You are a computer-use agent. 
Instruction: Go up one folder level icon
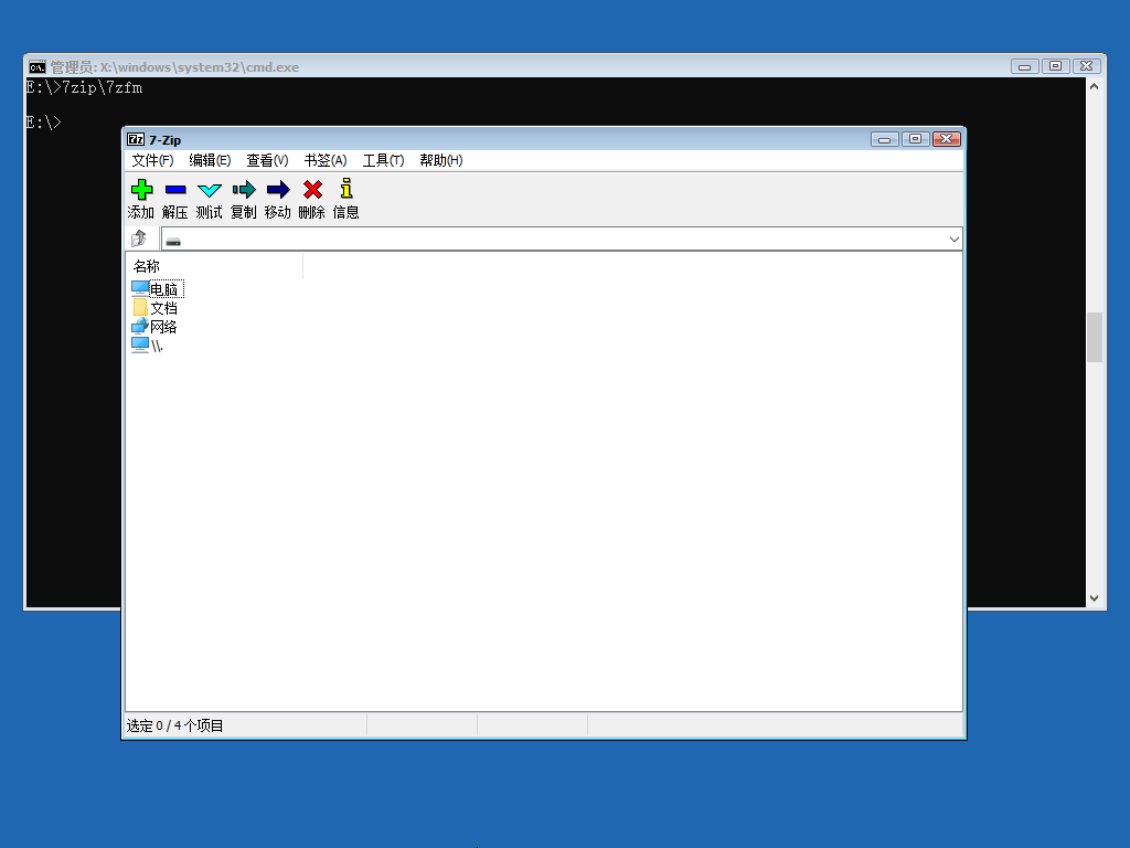pyautogui.click(x=139, y=238)
